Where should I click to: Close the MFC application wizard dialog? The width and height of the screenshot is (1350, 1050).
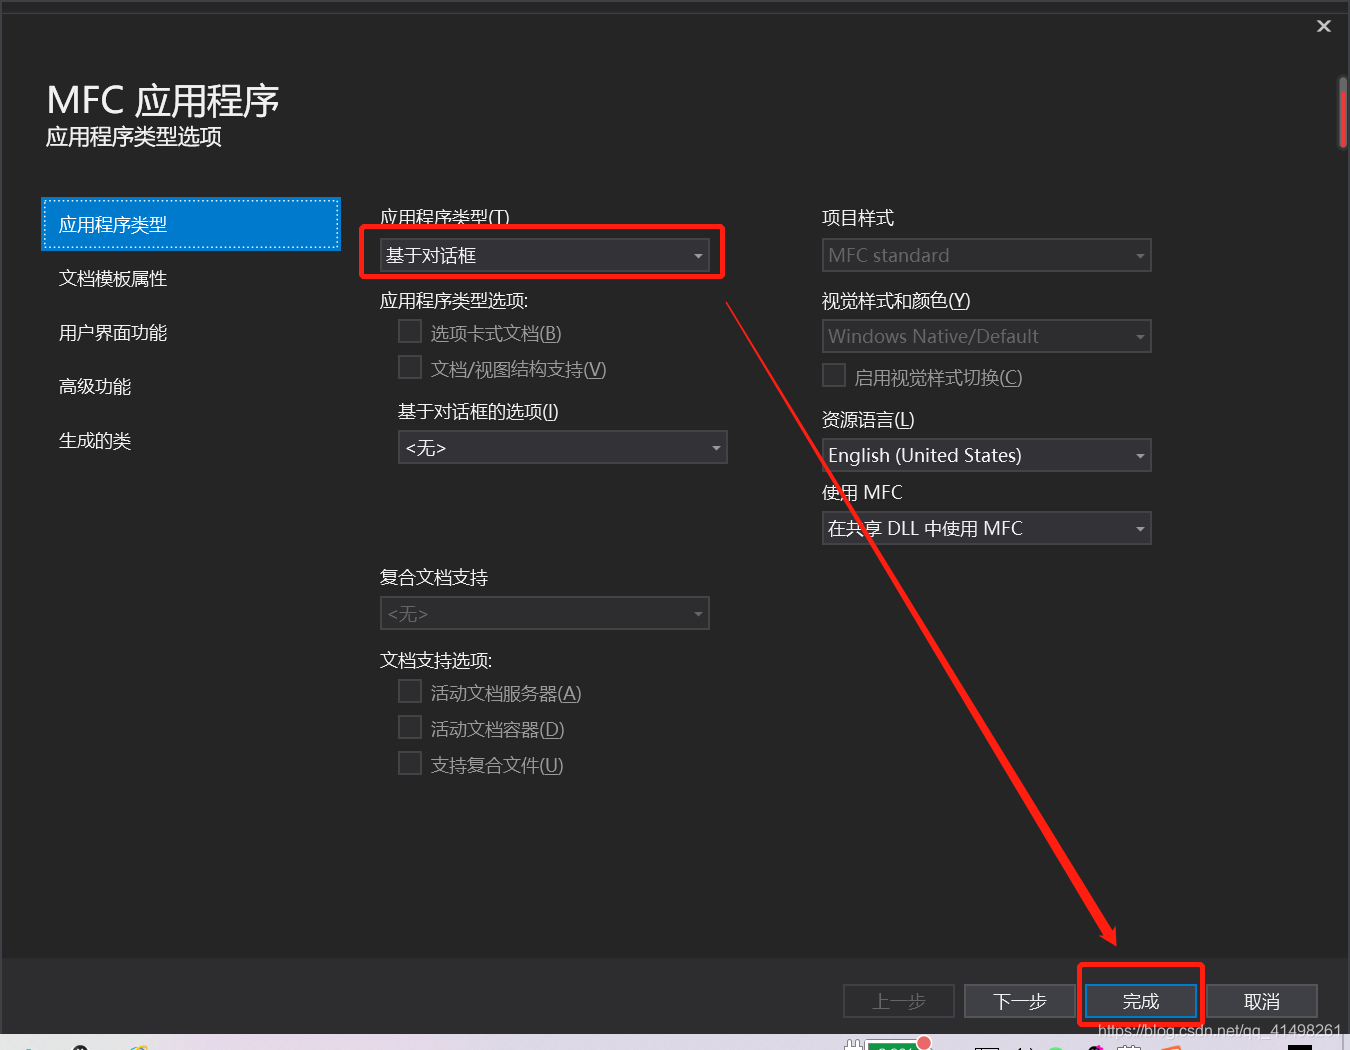[1323, 26]
